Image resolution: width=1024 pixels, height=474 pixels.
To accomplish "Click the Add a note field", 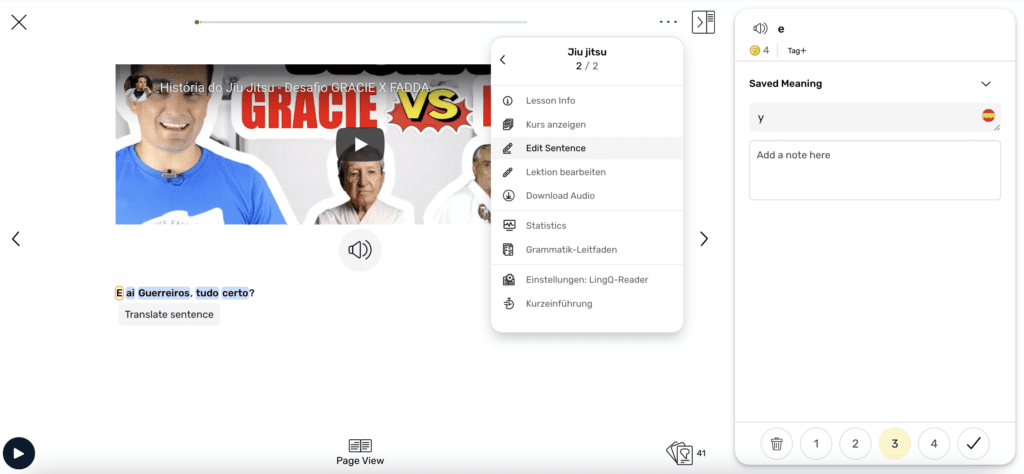I will click(x=874, y=170).
